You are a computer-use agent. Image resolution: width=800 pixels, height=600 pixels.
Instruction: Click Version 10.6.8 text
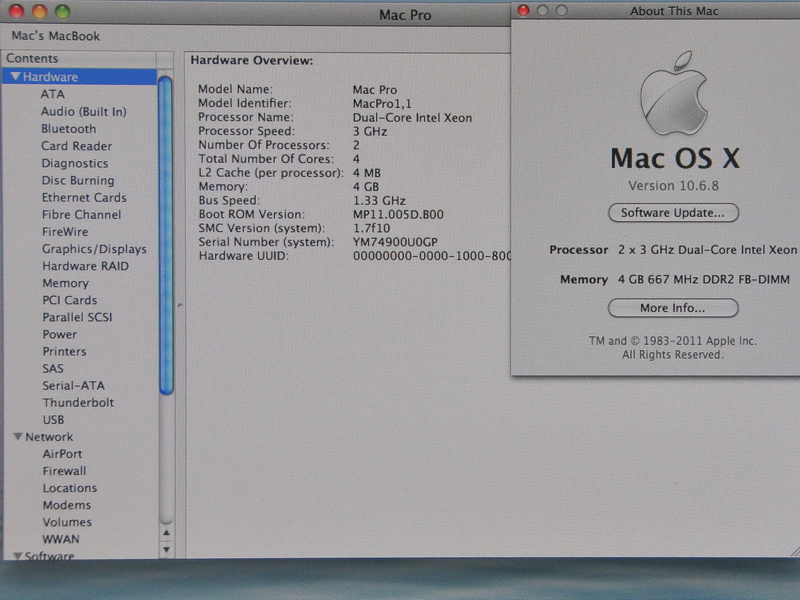pyautogui.click(x=673, y=186)
